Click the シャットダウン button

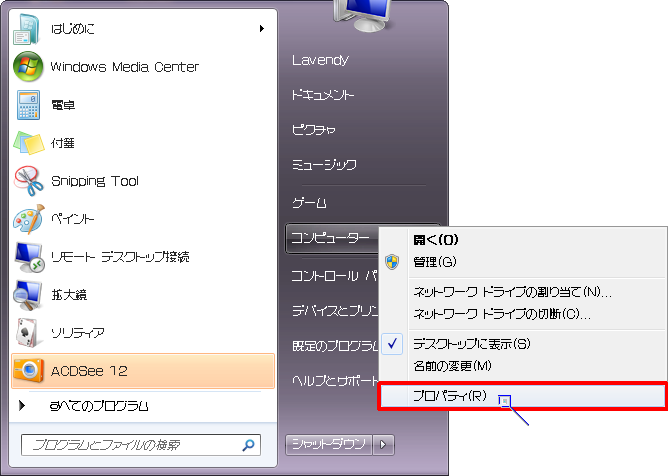[328, 444]
